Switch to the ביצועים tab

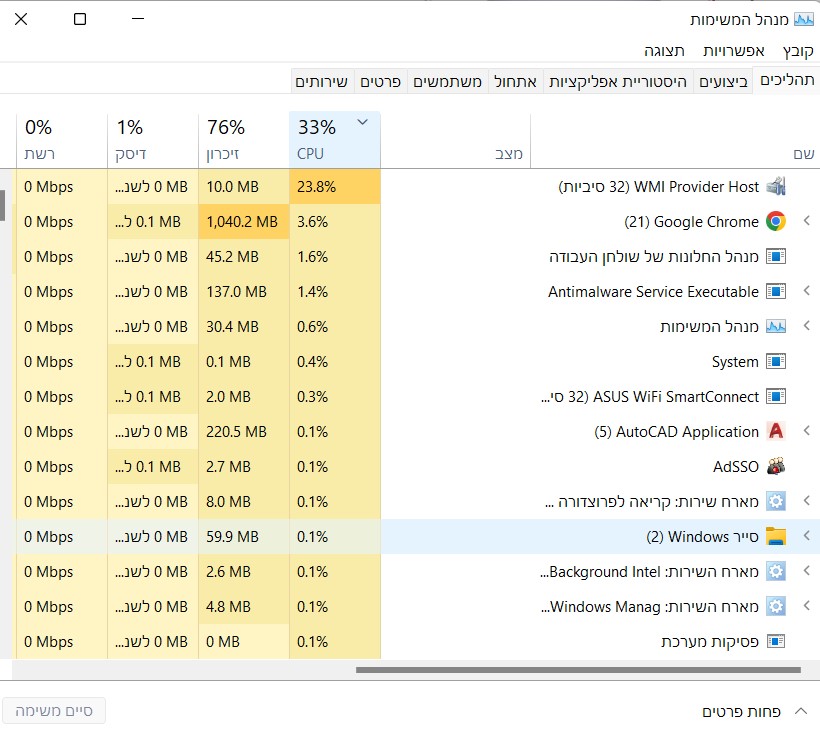point(723,82)
